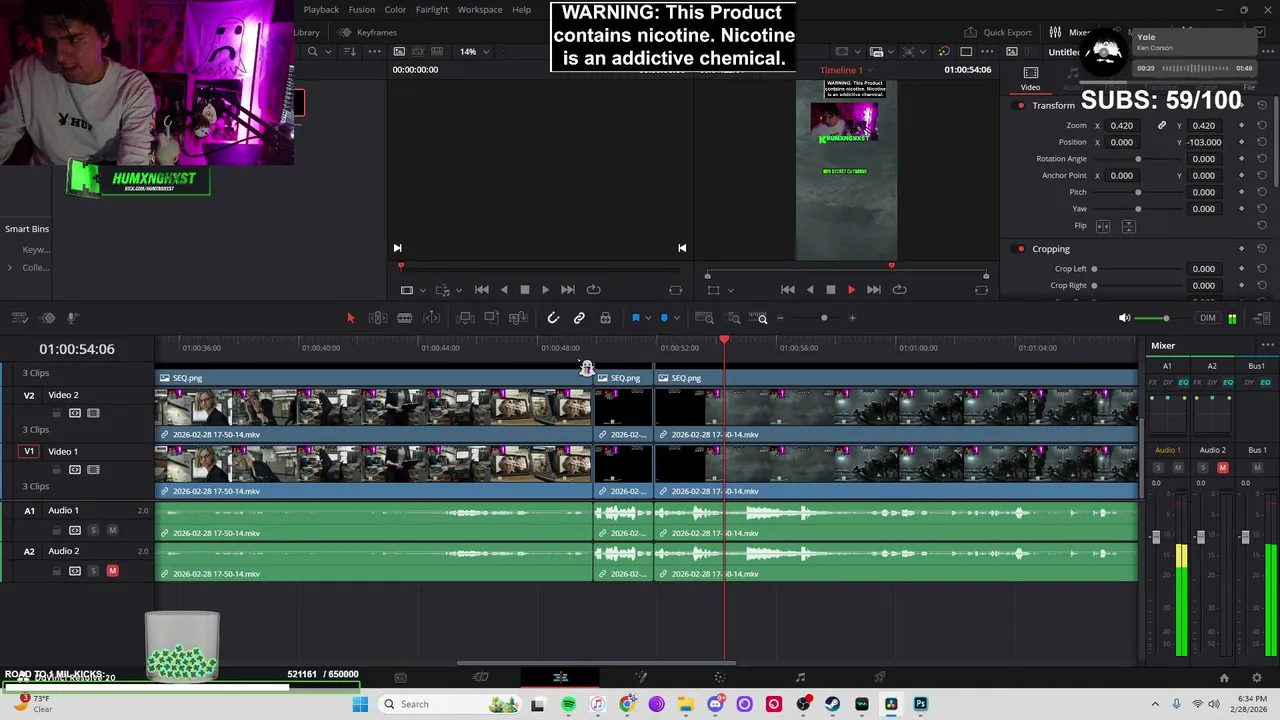Click the horizontal Flip icon
The height and width of the screenshot is (720, 1280).
[x=1104, y=226]
